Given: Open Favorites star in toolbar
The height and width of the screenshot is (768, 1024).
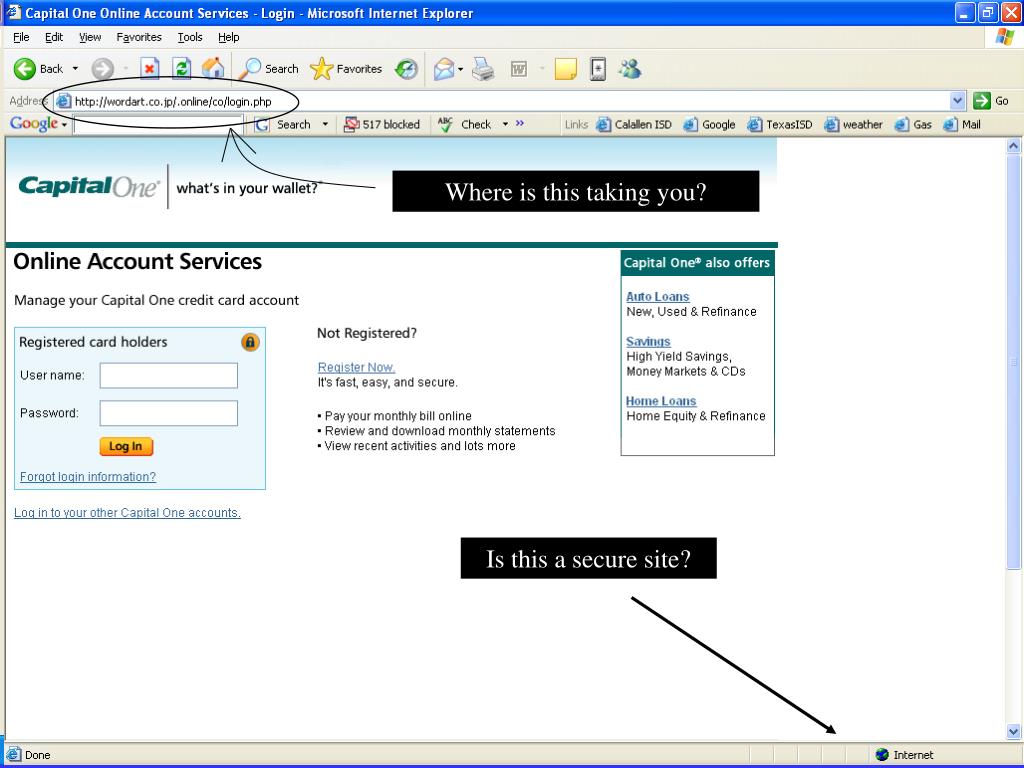Looking at the screenshot, I should tap(346, 69).
